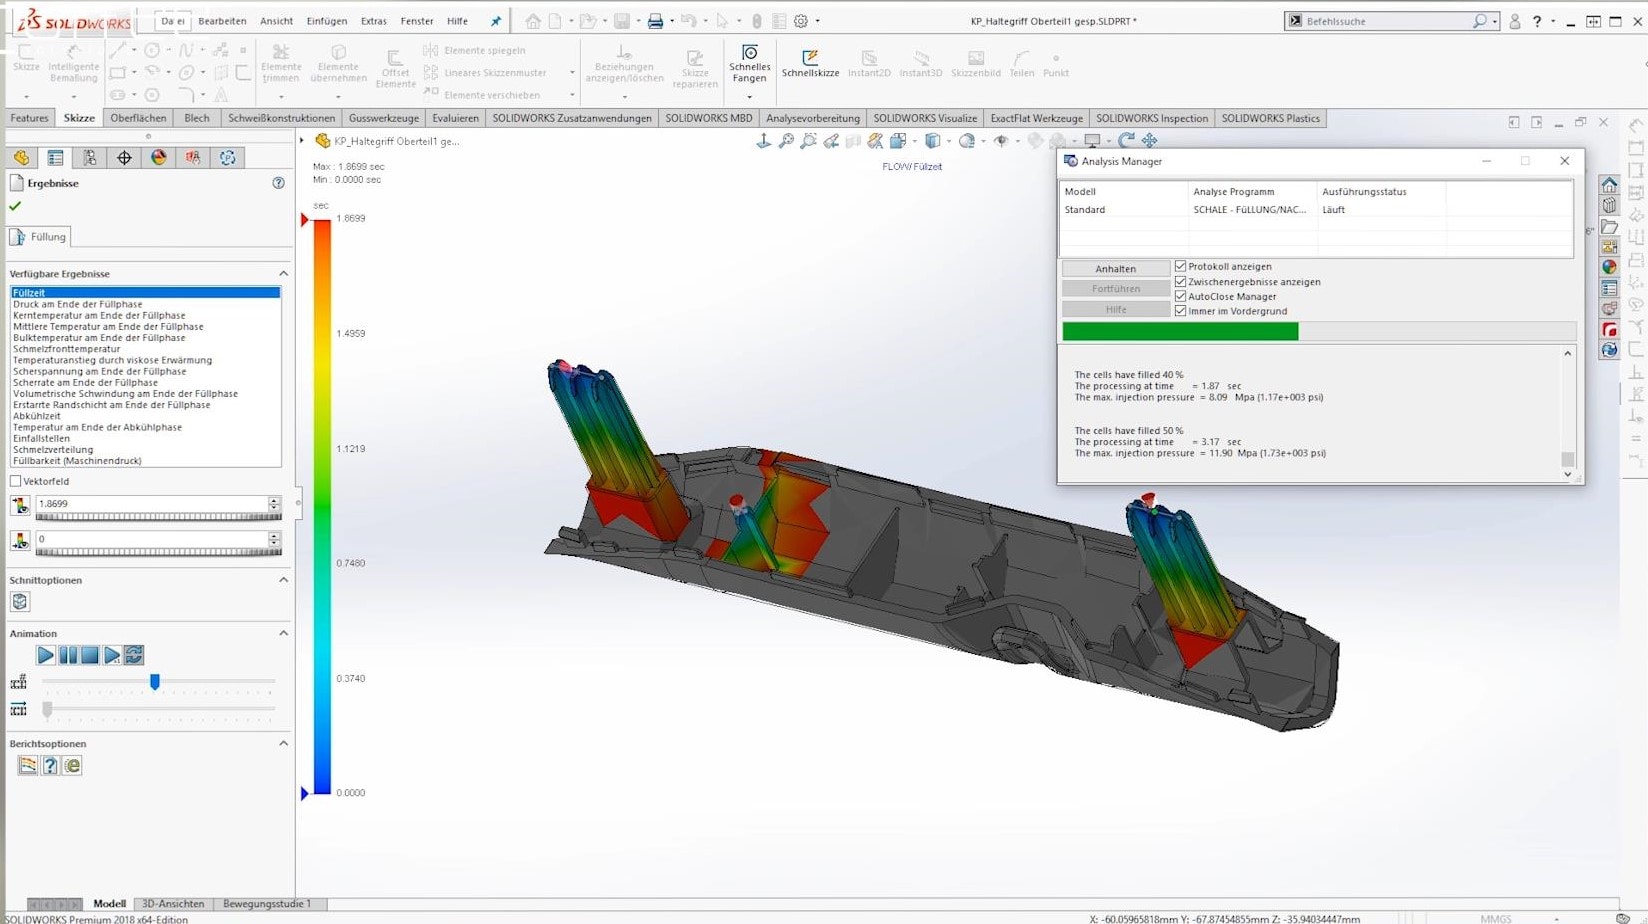
Task: Open the Einfügen menu
Action: pos(327,21)
